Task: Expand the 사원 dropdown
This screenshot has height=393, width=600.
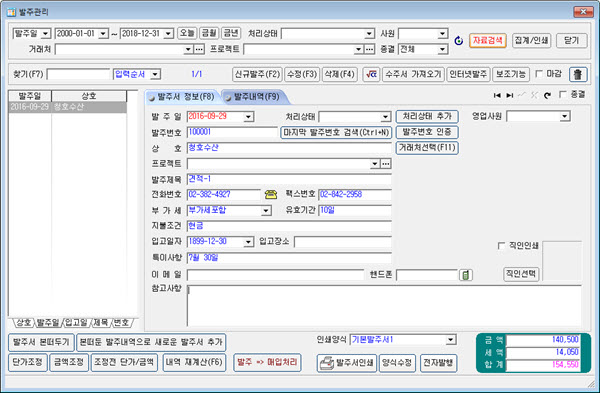Action: coord(442,34)
